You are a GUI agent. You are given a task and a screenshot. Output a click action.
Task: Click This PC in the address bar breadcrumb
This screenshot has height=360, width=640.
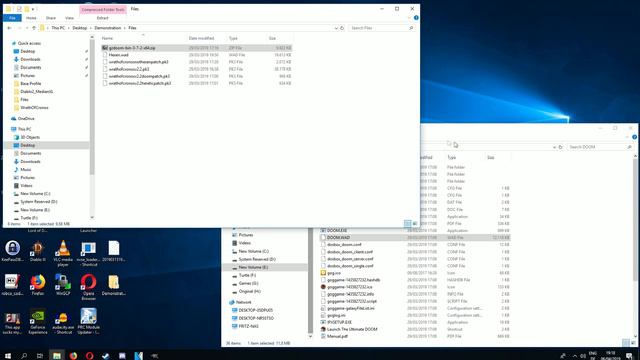coord(58,28)
